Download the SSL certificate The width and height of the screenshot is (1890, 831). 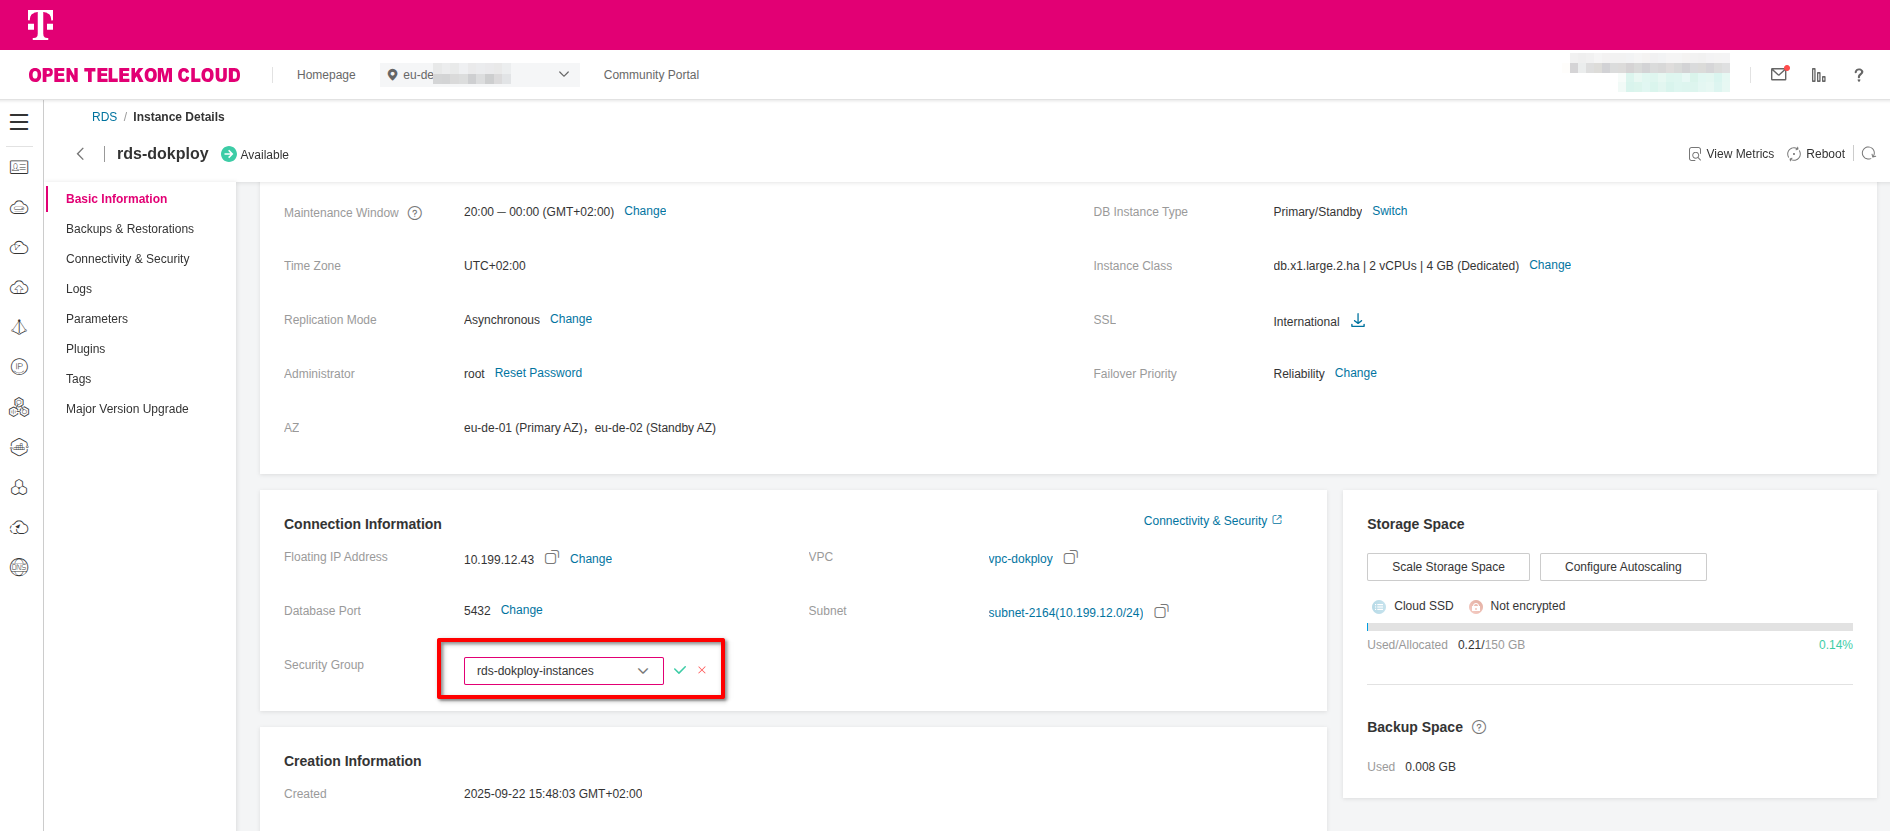[x=1358, y=321]
